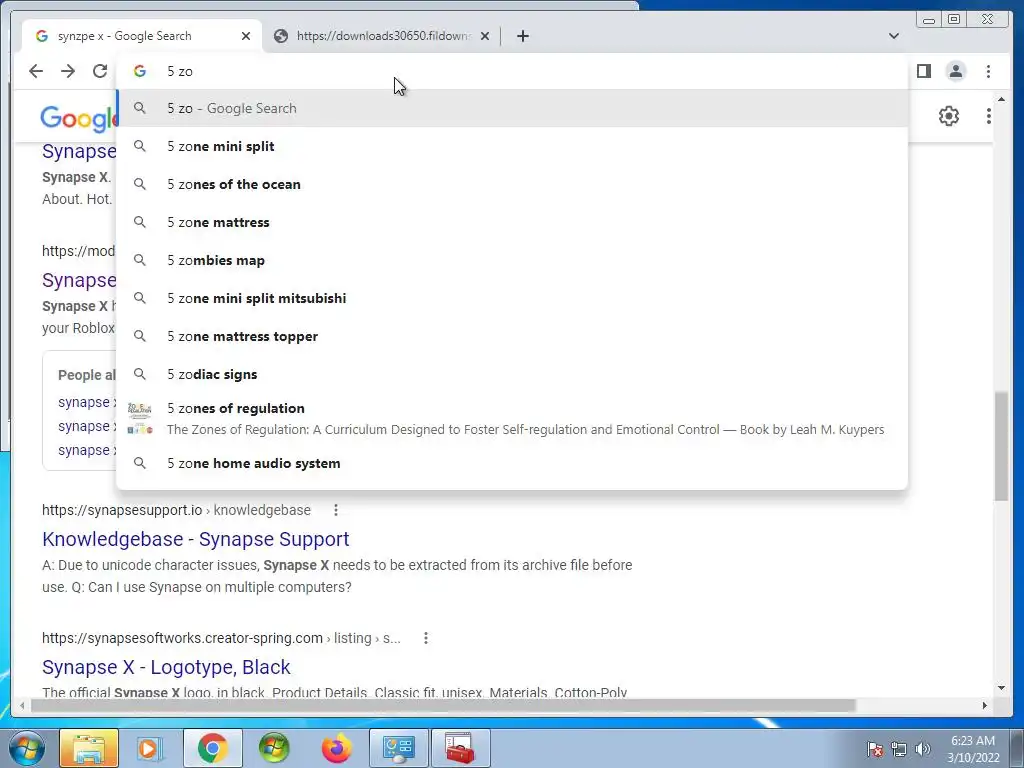Click the synapsesoftworks.creator-spring.com URL text
This screenshot has width=1024, height=768.
pyautogui.click(x=221, y=638)
